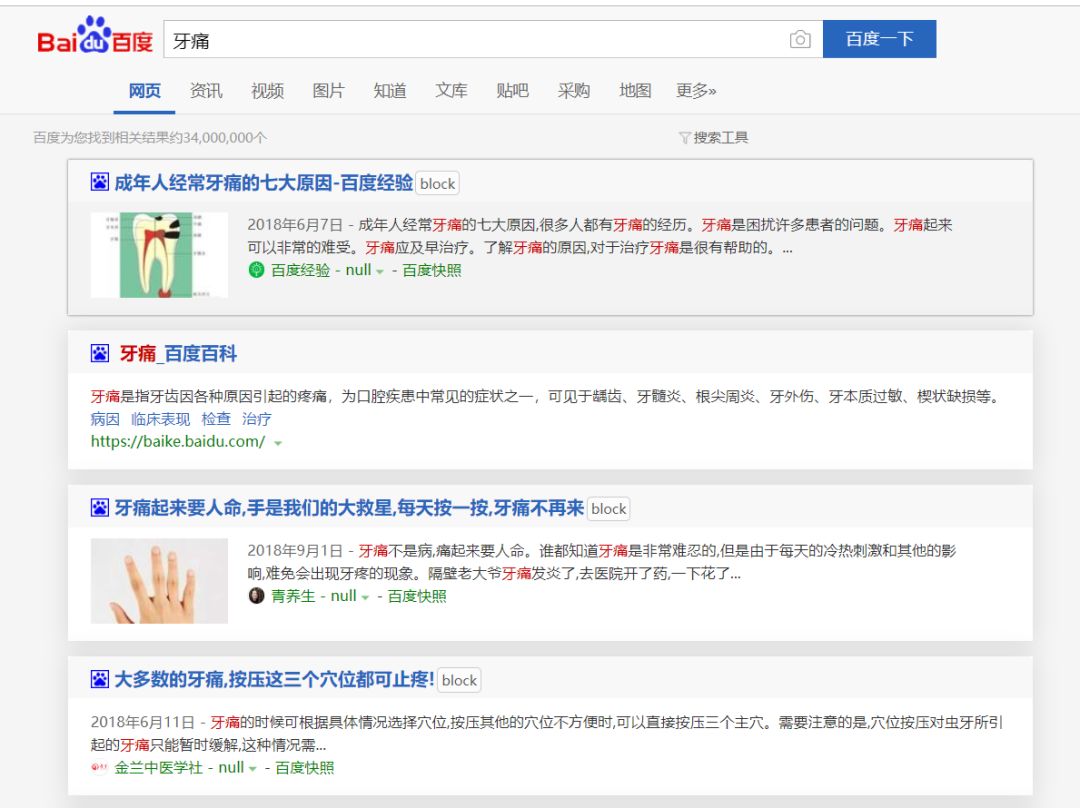This screenshot has height=808, width=1080.
Task: Switch to the 视频 tab
Action: (x=267, y=91)
